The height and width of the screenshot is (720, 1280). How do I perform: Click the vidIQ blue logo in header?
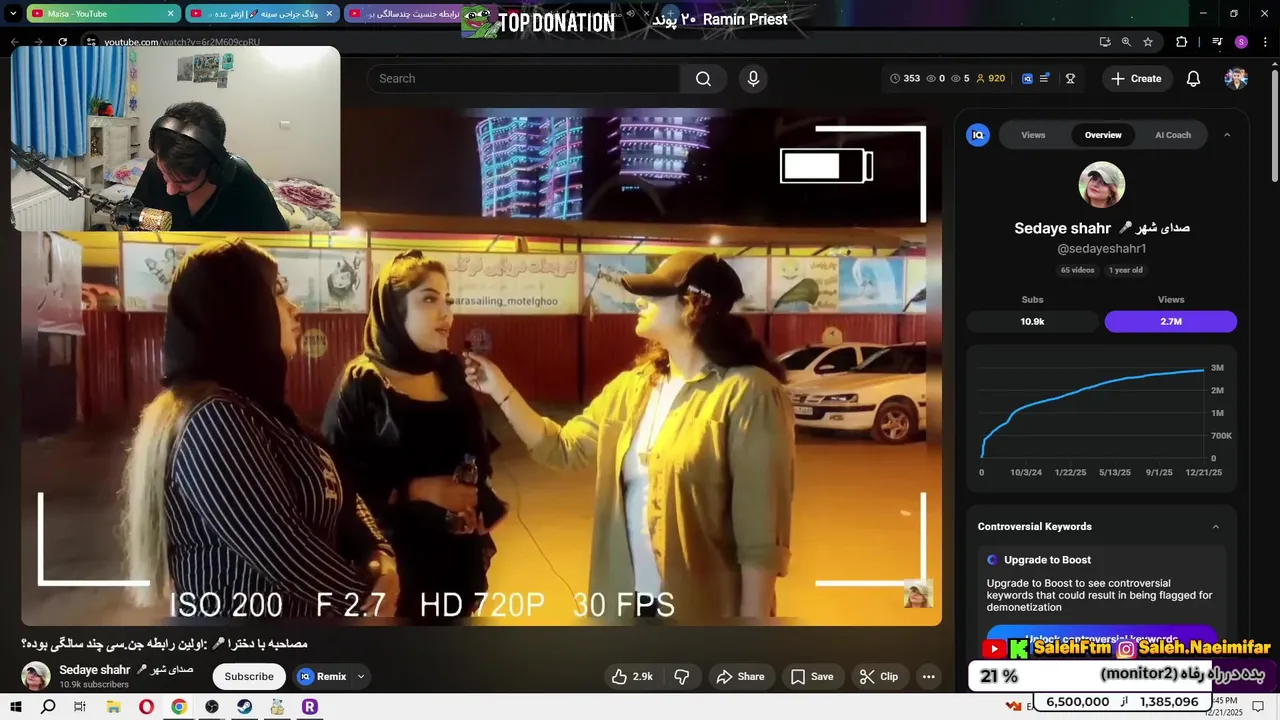[1027, 79]
